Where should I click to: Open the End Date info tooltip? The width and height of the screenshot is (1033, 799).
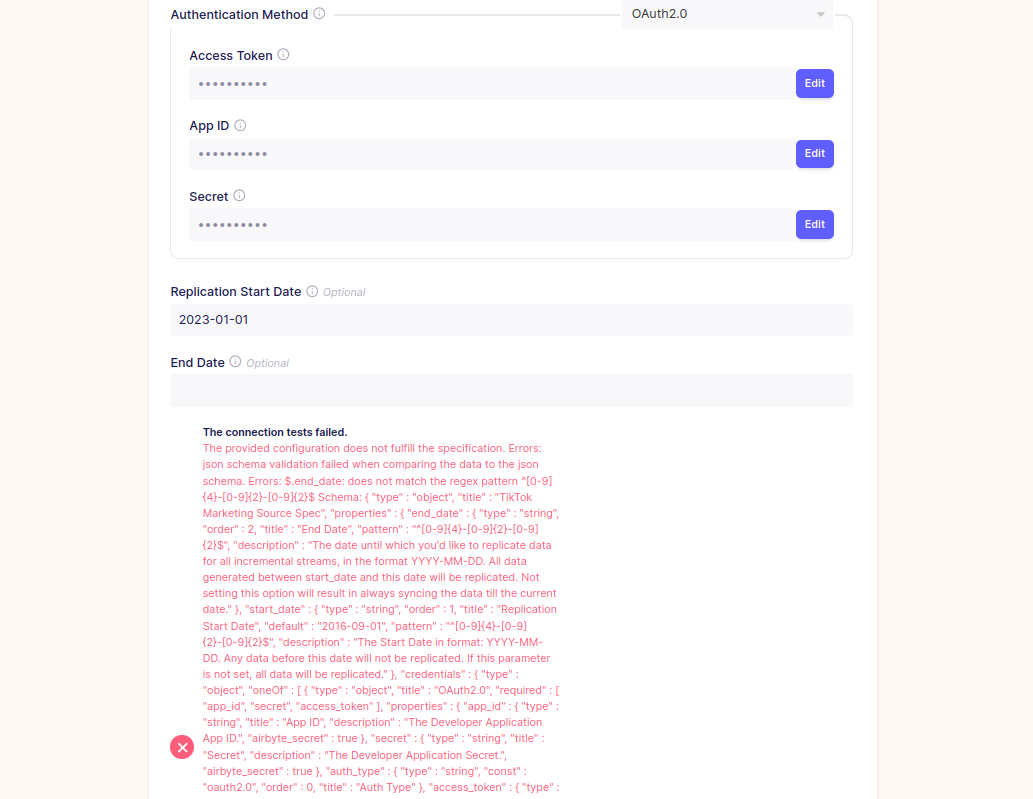click(x=234, y=362)
